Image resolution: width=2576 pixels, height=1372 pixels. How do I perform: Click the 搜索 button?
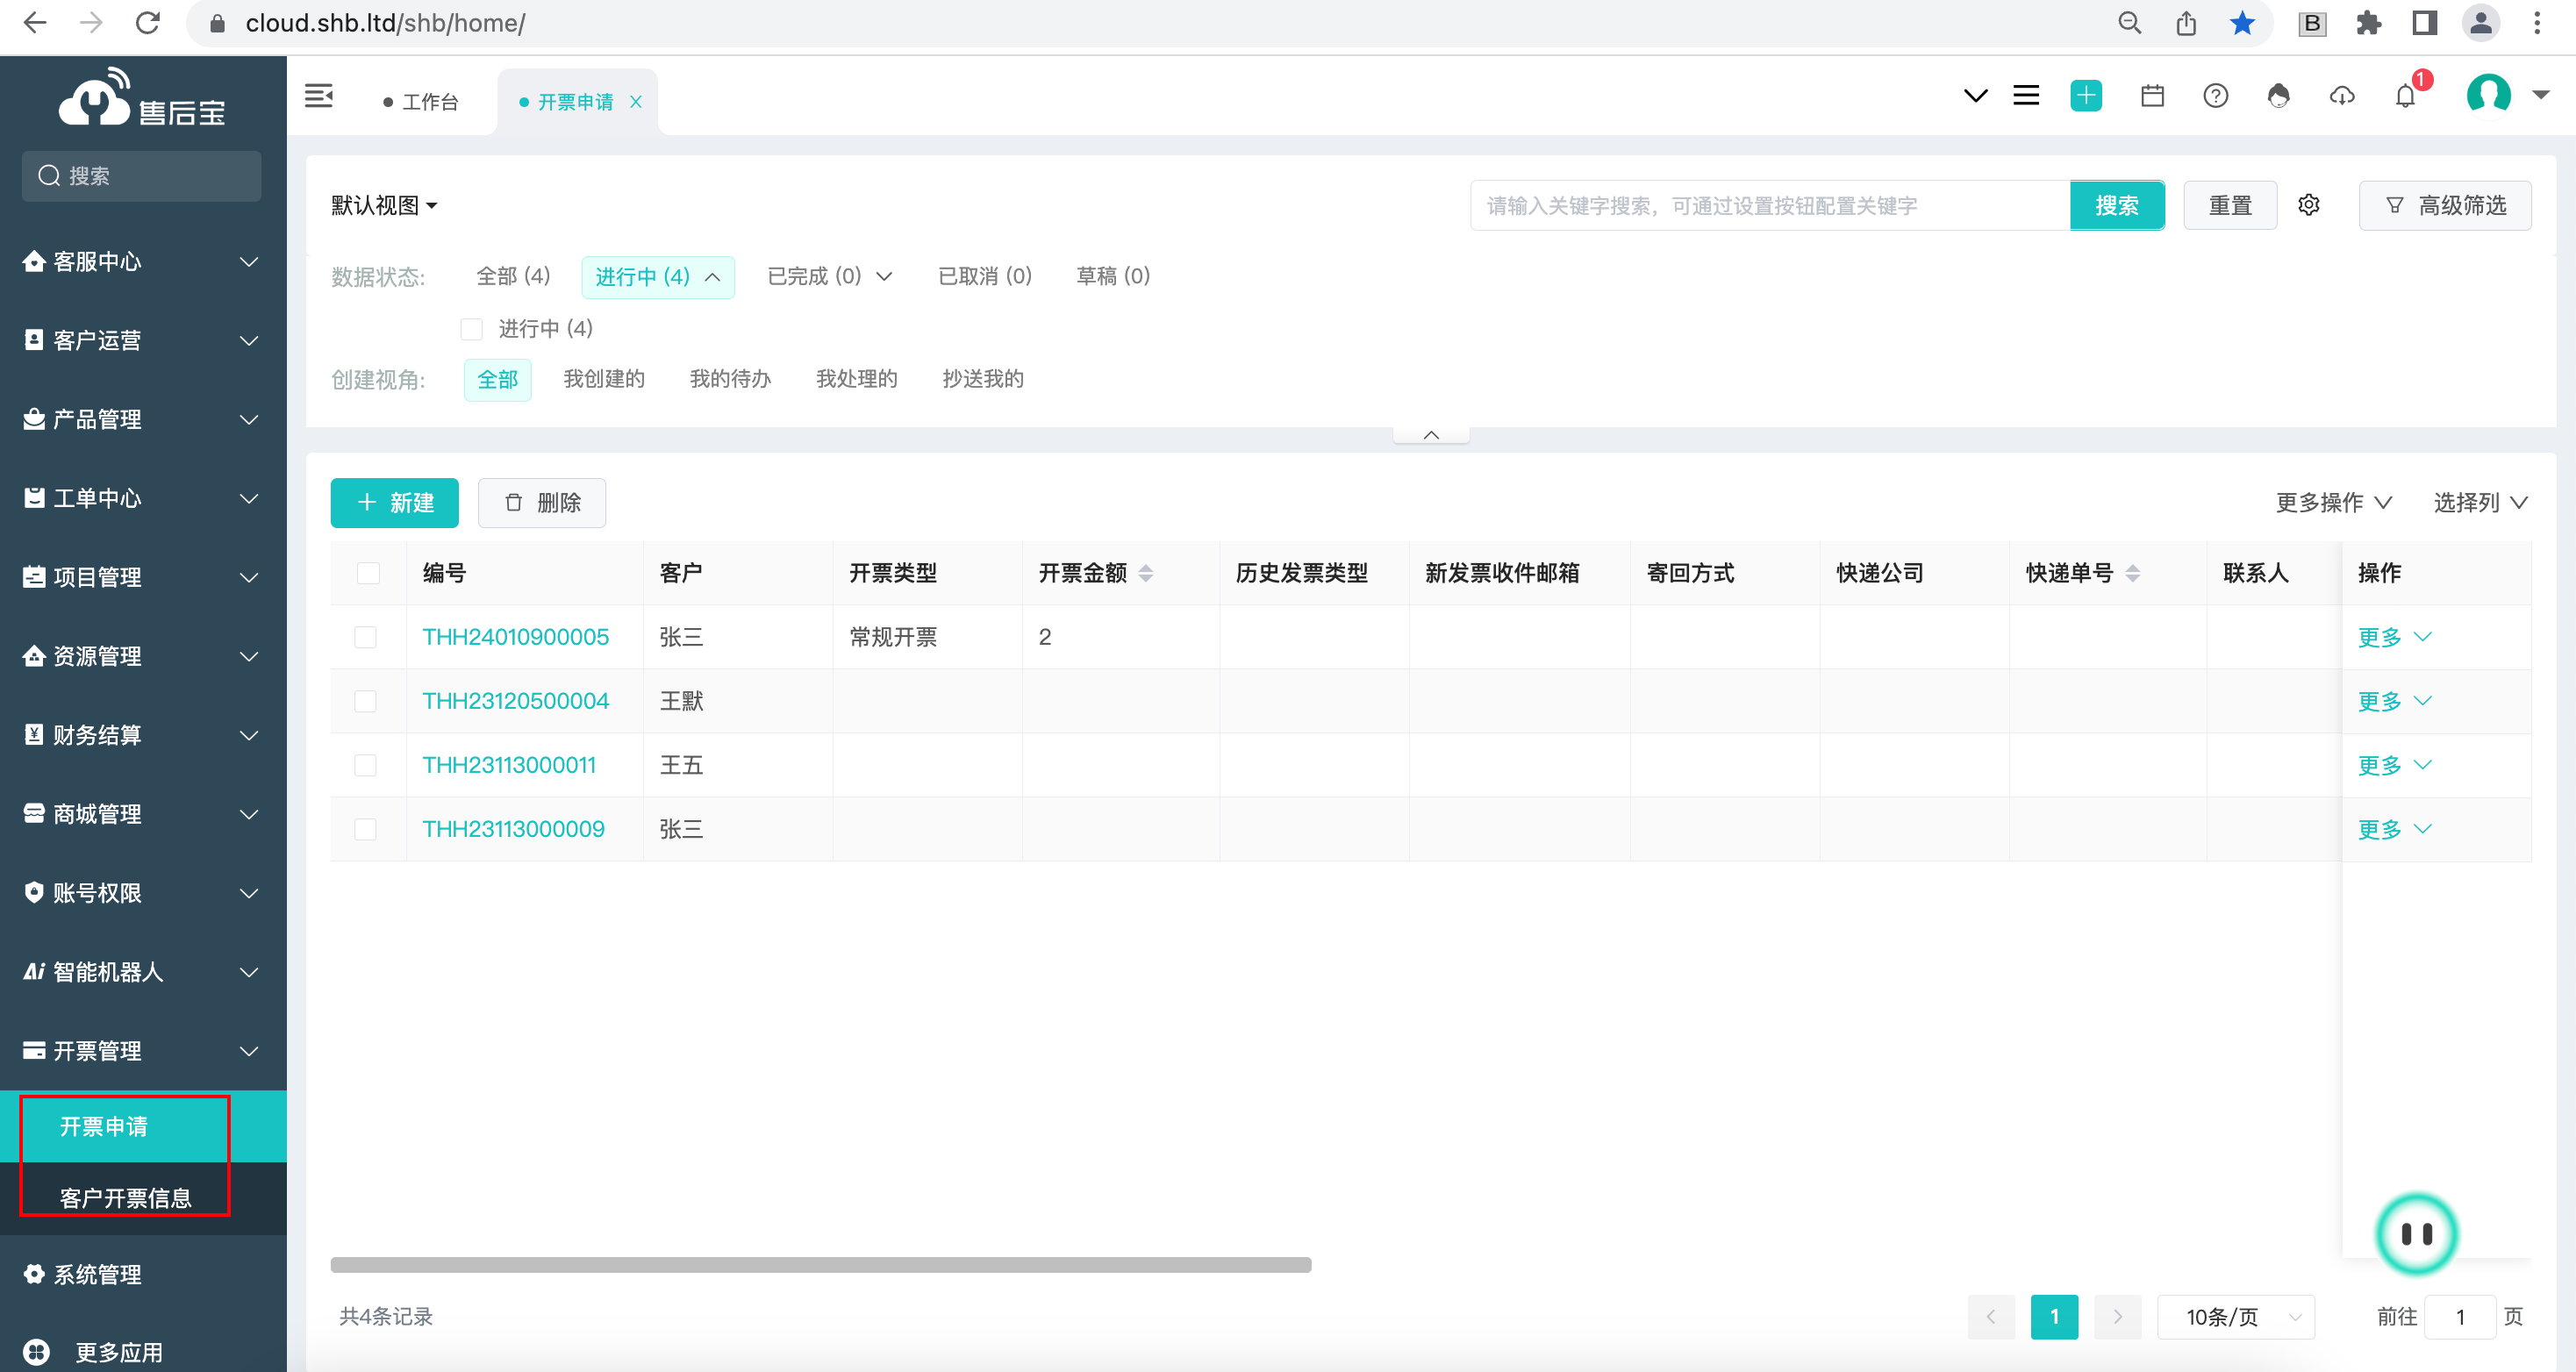(2117, 205)
